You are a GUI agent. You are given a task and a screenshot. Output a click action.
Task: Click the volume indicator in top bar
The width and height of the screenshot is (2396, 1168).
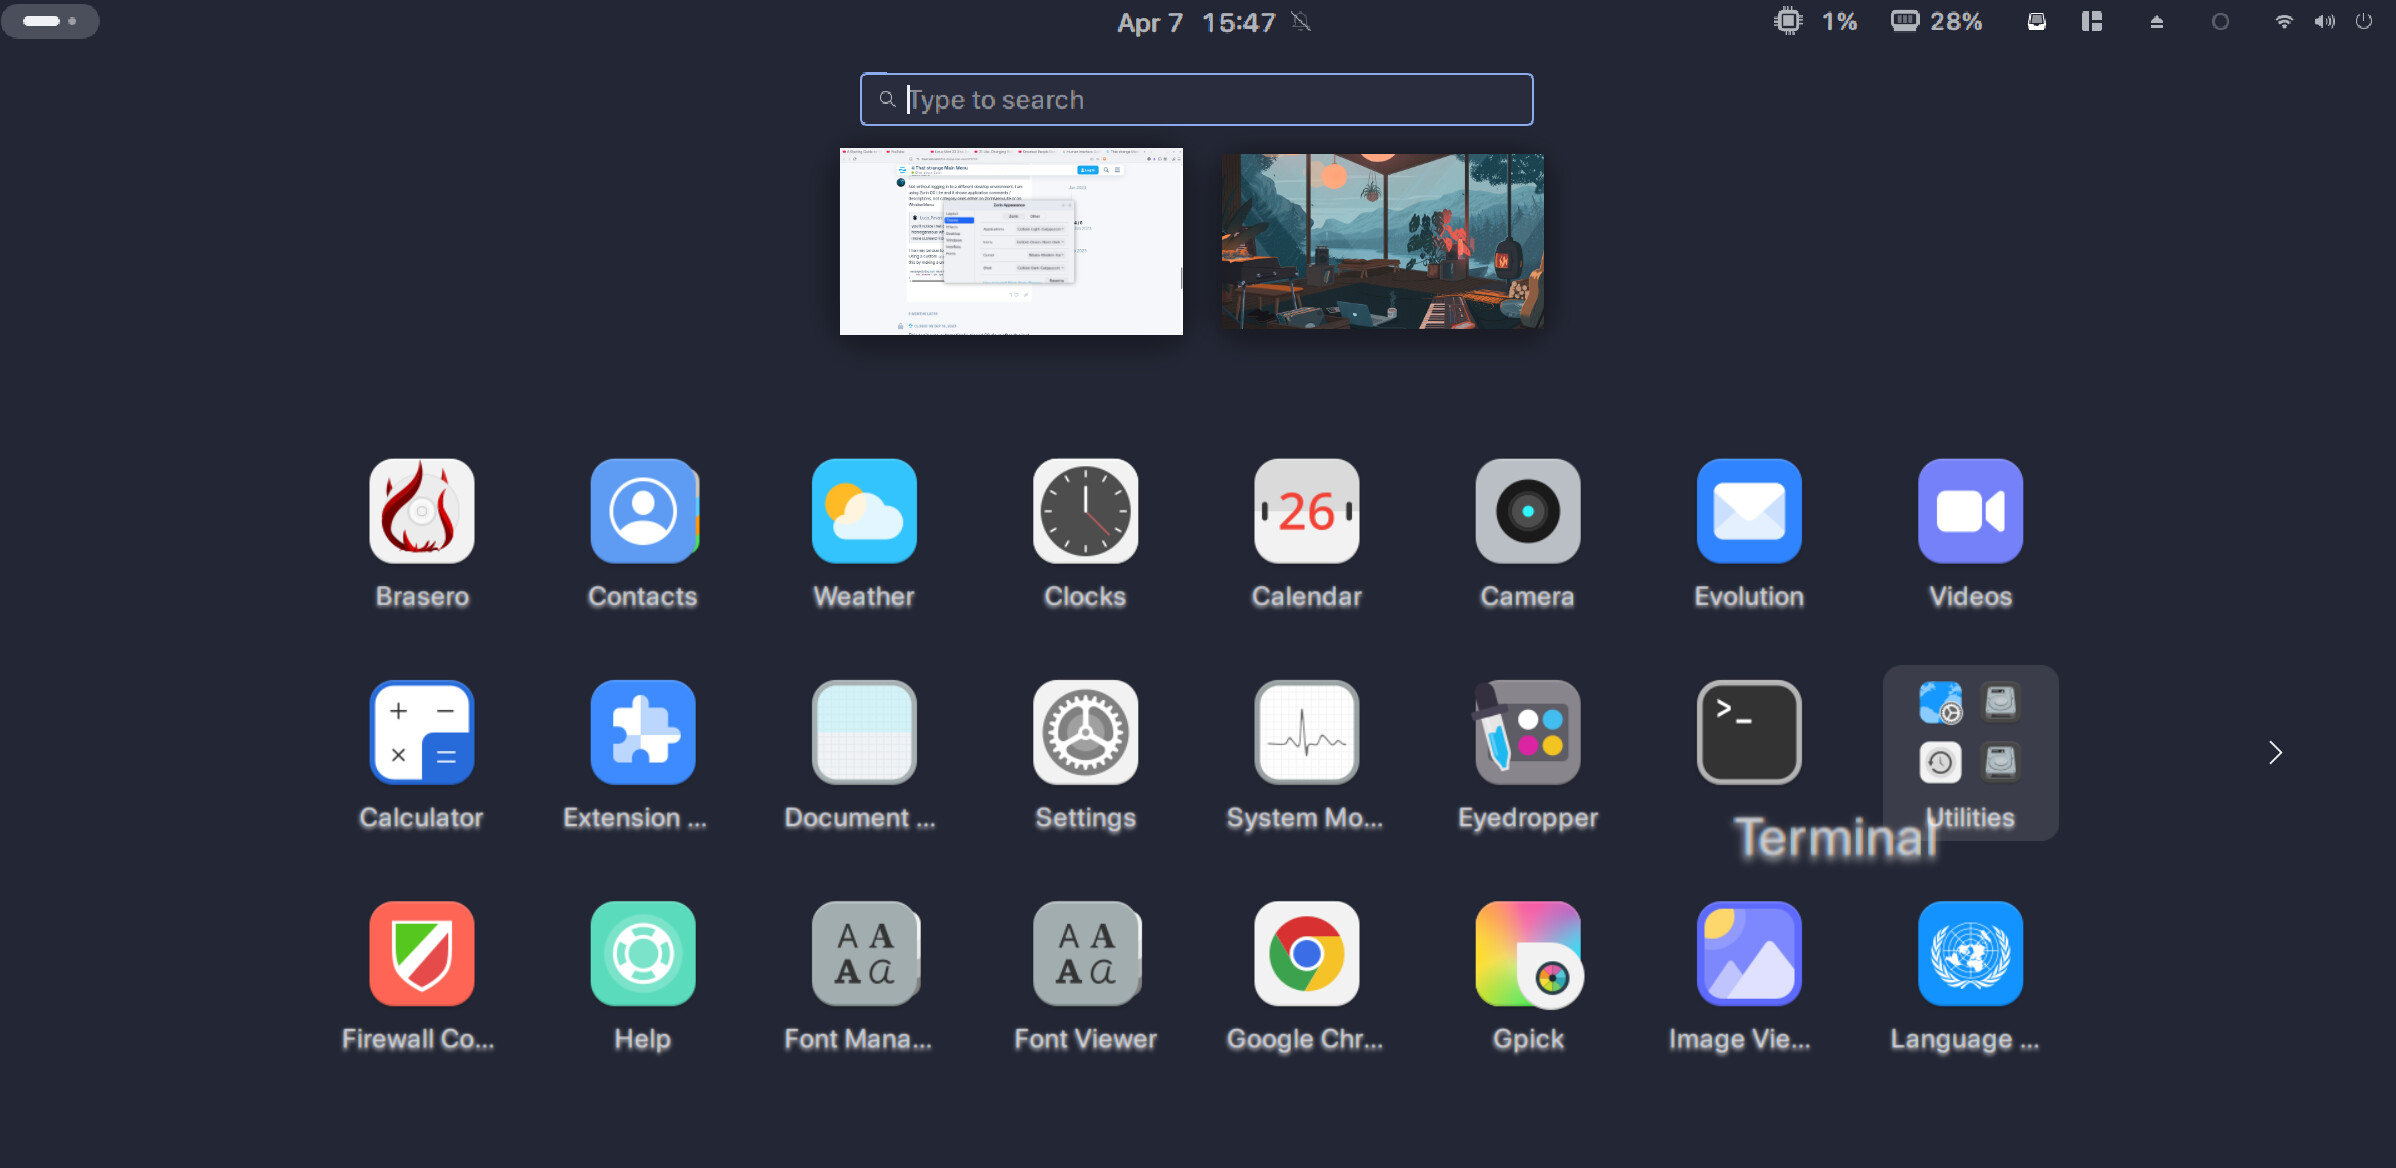2324,22
